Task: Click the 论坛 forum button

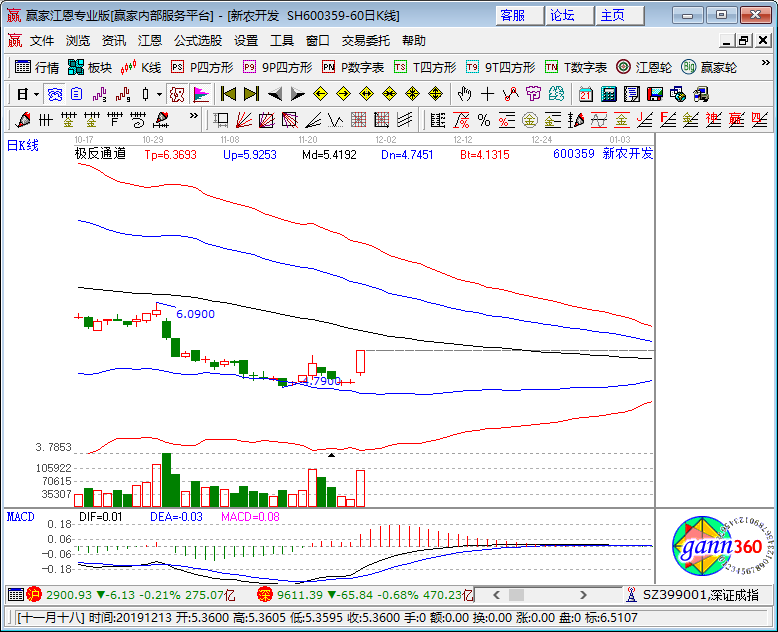Action: point(569,15)
